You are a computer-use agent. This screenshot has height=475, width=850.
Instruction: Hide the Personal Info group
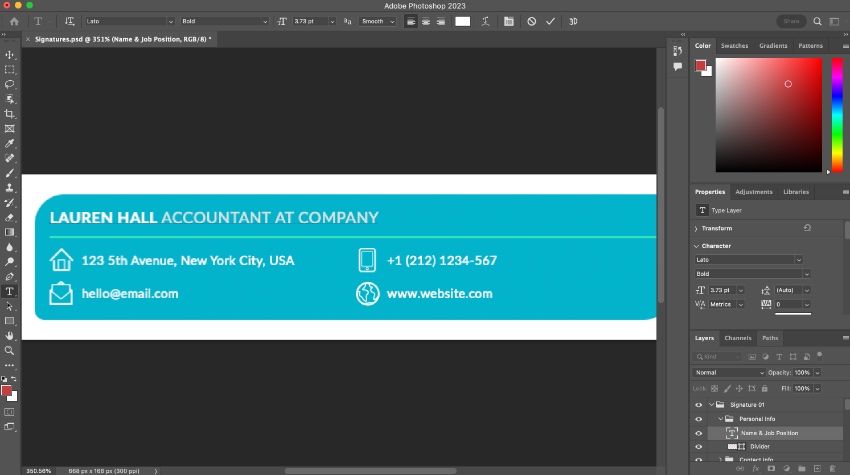698,419
